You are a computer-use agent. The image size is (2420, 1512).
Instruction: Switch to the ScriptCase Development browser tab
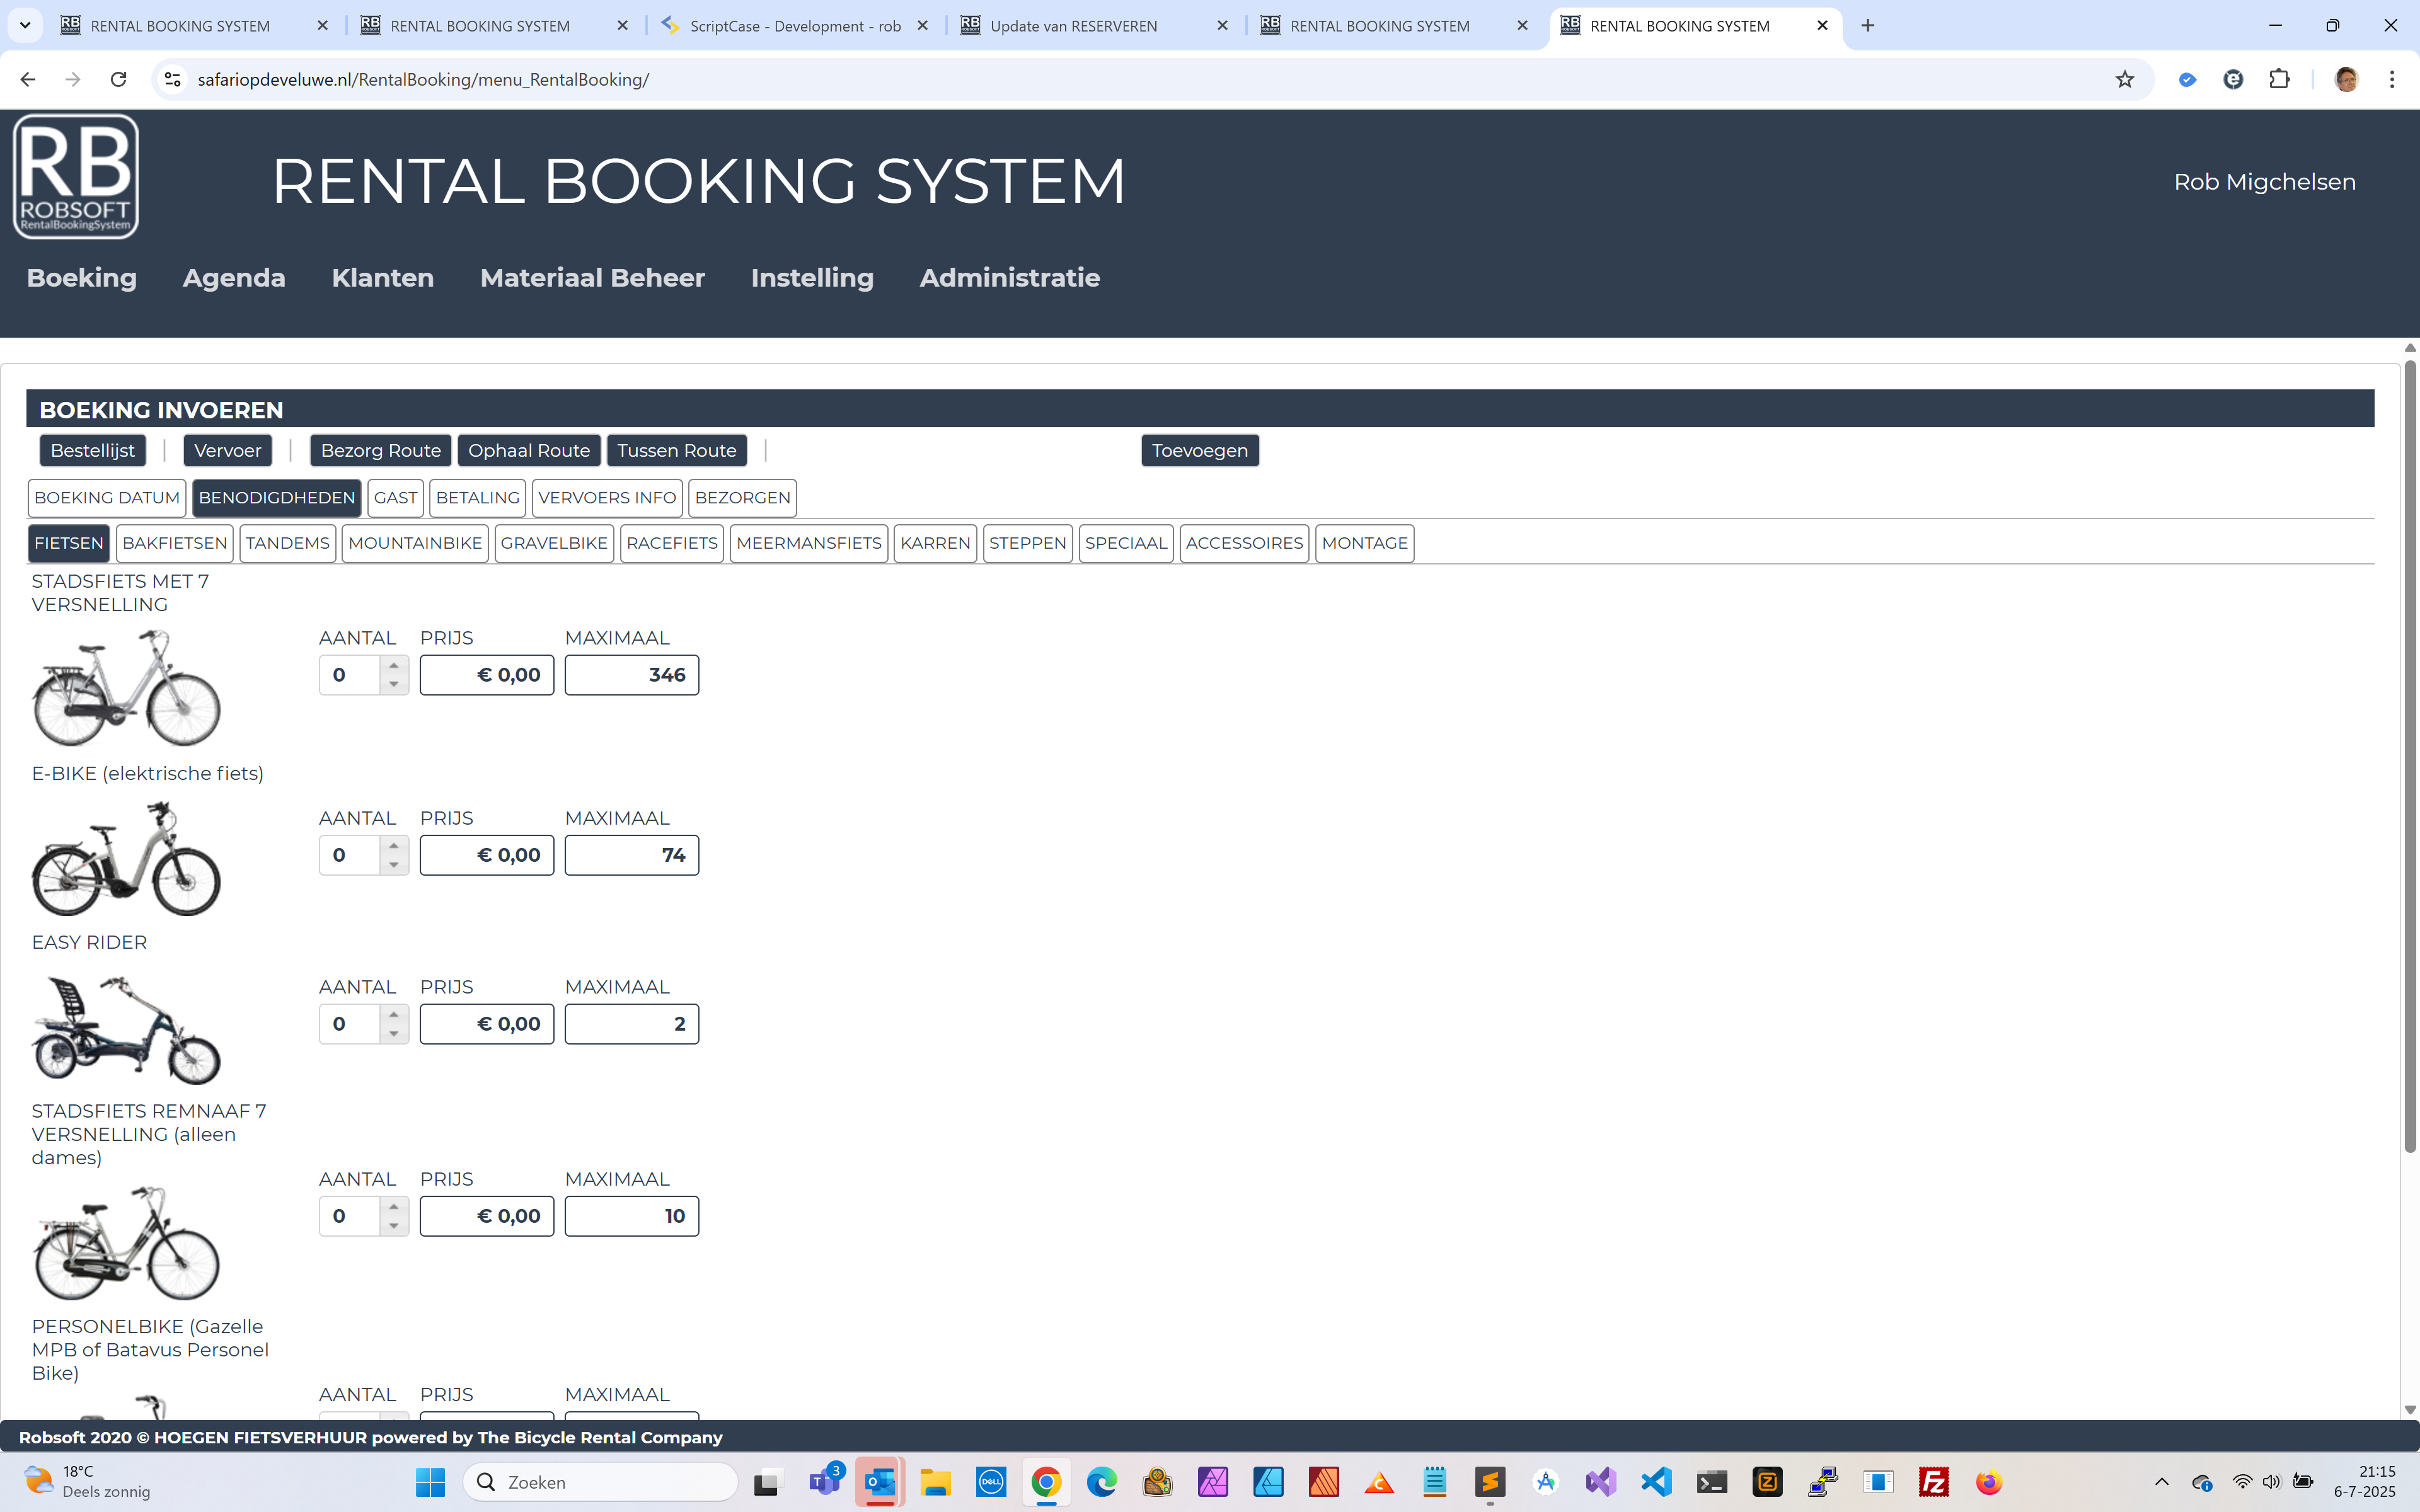click(x=795, y=25)
